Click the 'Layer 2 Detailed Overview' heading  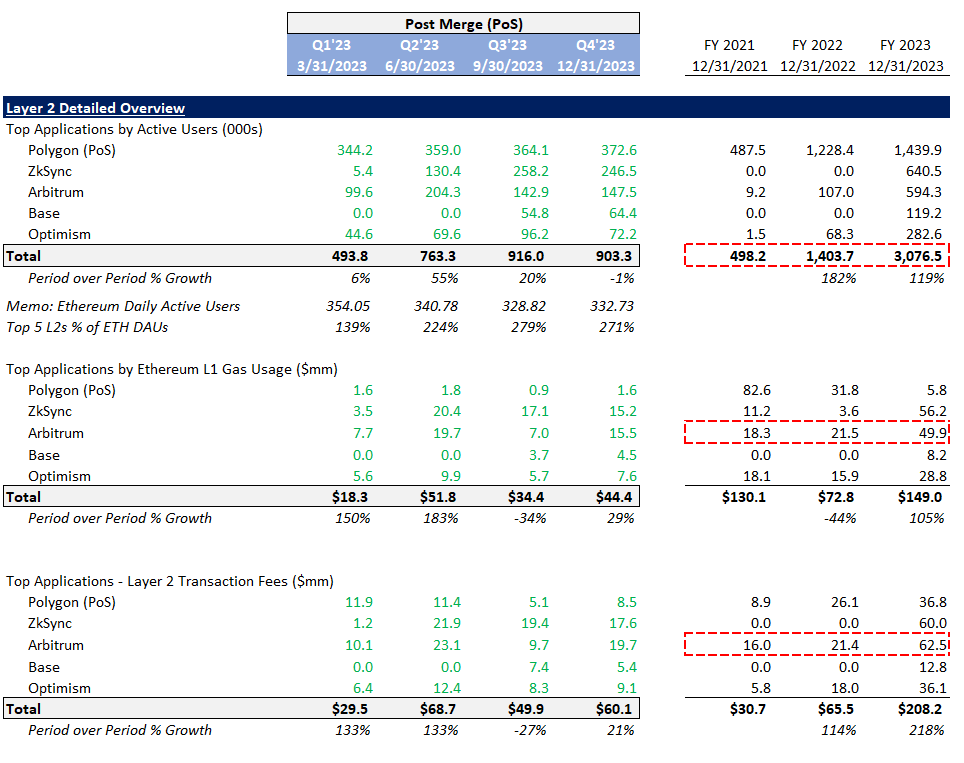95,108
